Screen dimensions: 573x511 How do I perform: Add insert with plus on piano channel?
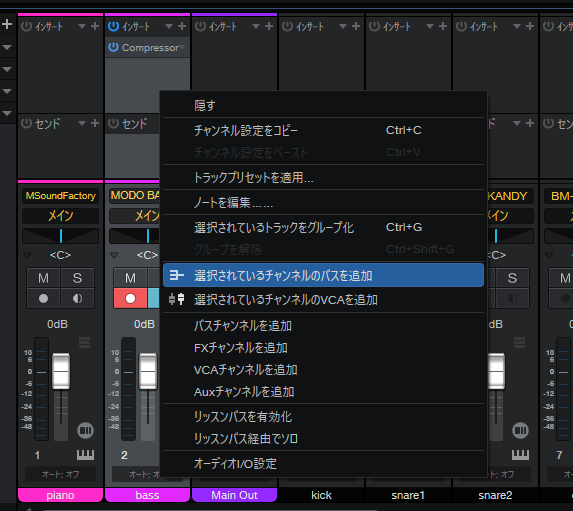tap(95, 26)
